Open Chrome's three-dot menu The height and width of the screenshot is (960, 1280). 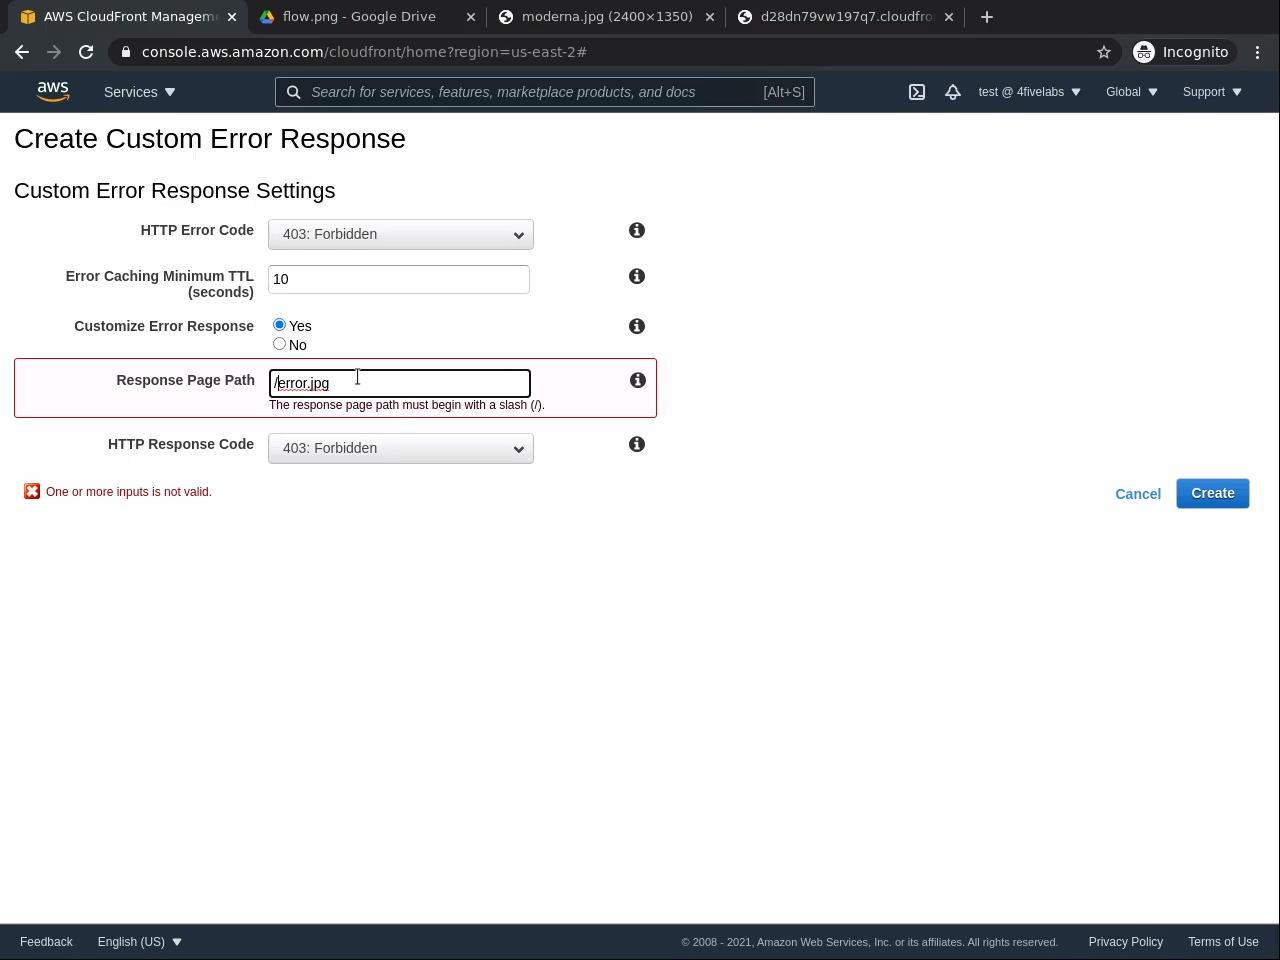pyautogui.click(x=1258, y=52)
